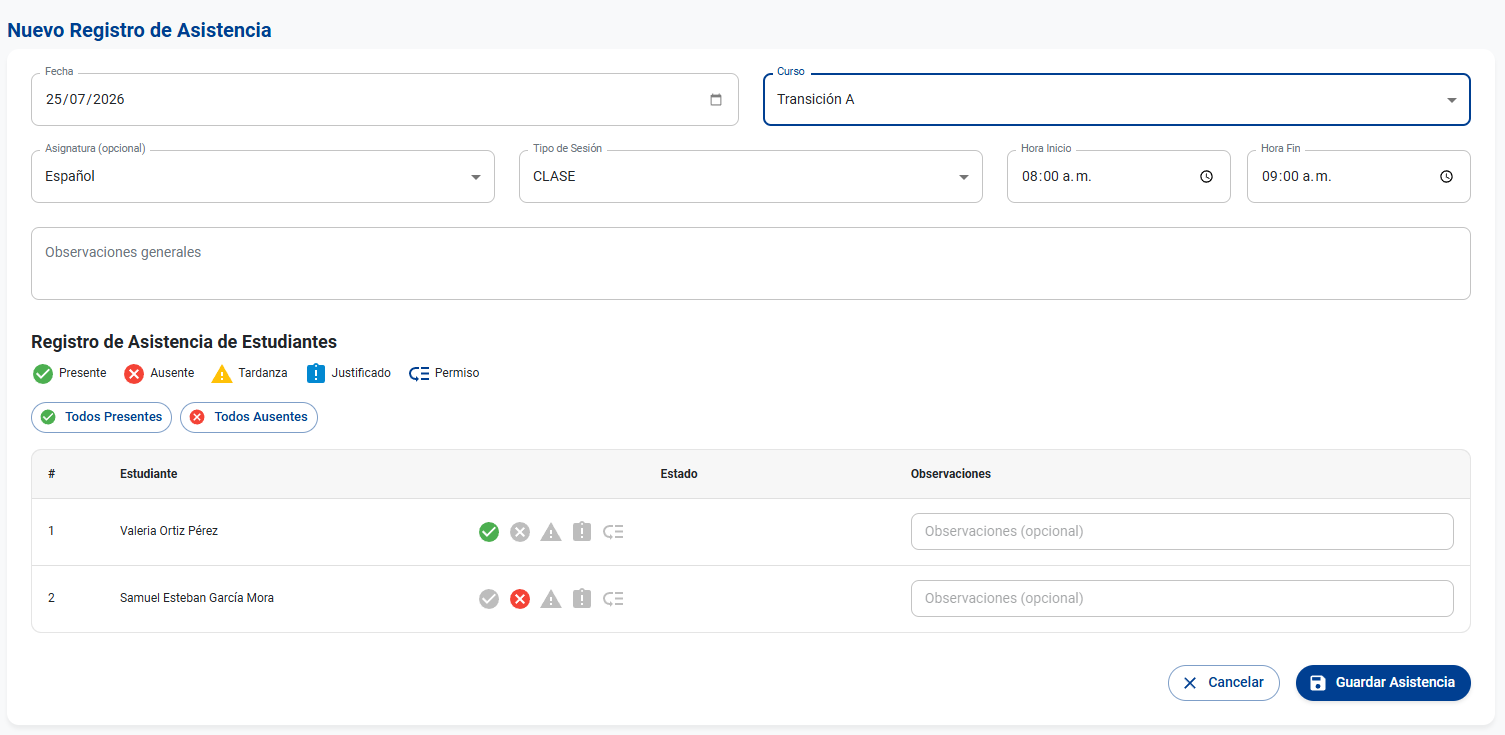Click the Nuevo Registro de Asistencia heading
Screen dimensions: 1505x735
139,30
